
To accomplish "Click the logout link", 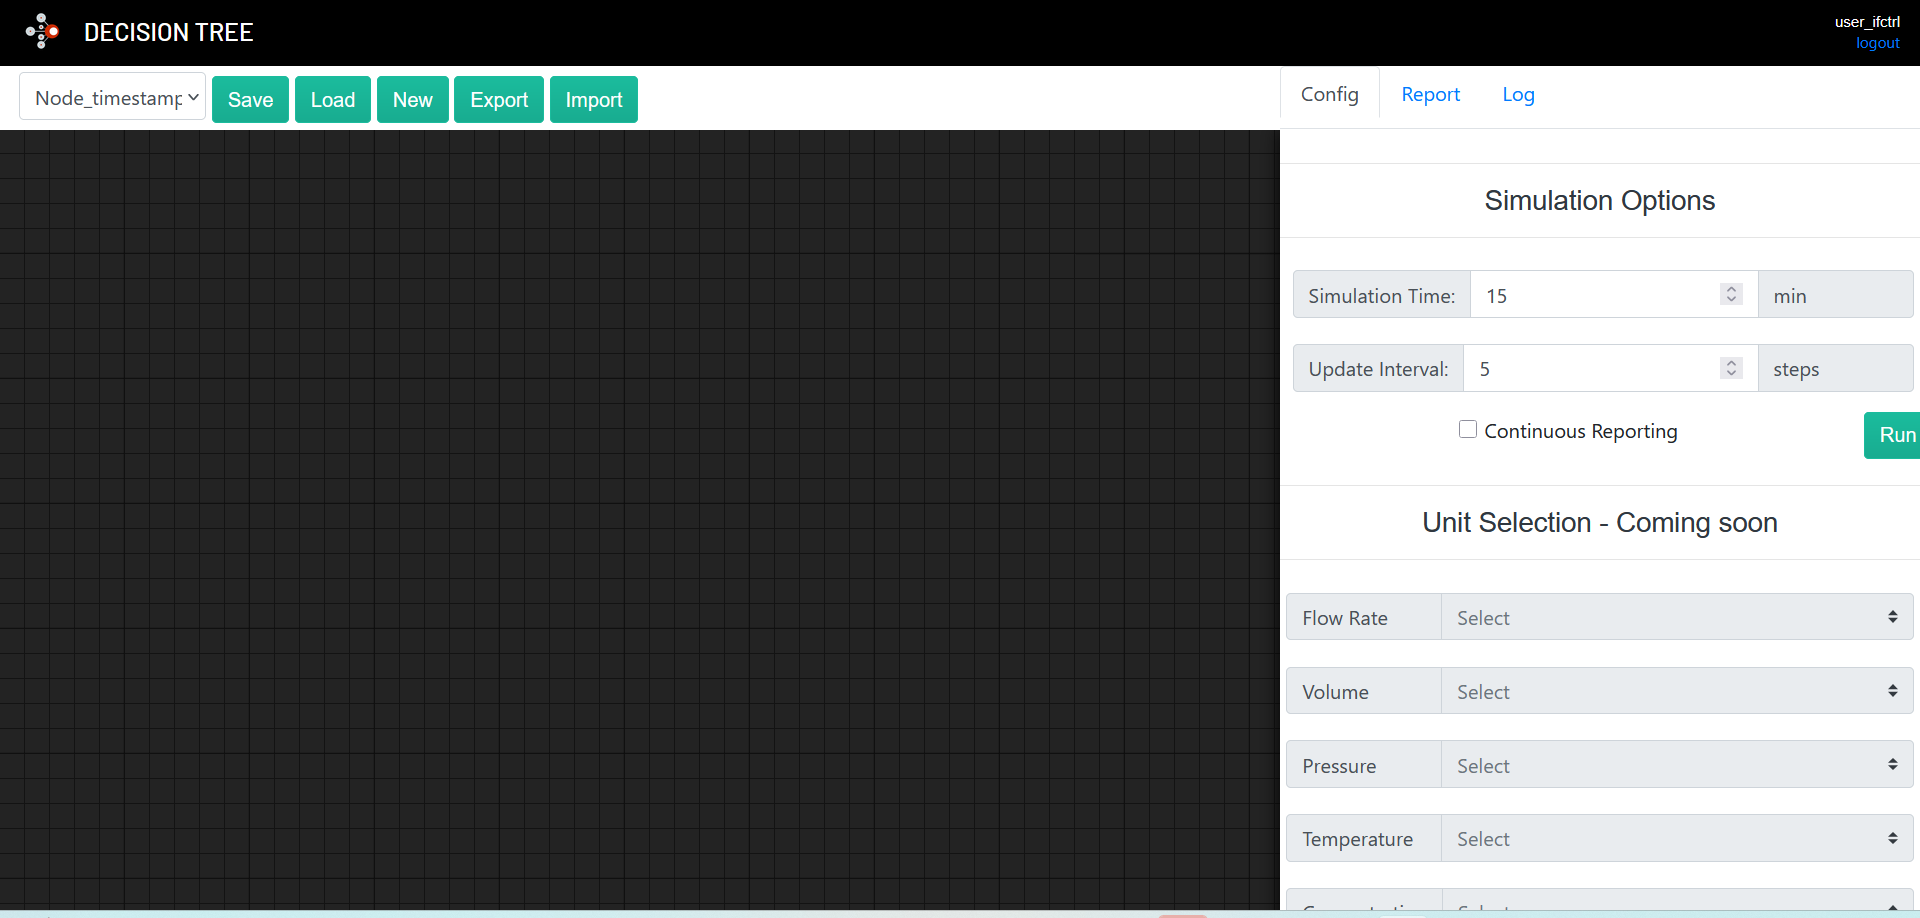I will (x=1877, y=43).
